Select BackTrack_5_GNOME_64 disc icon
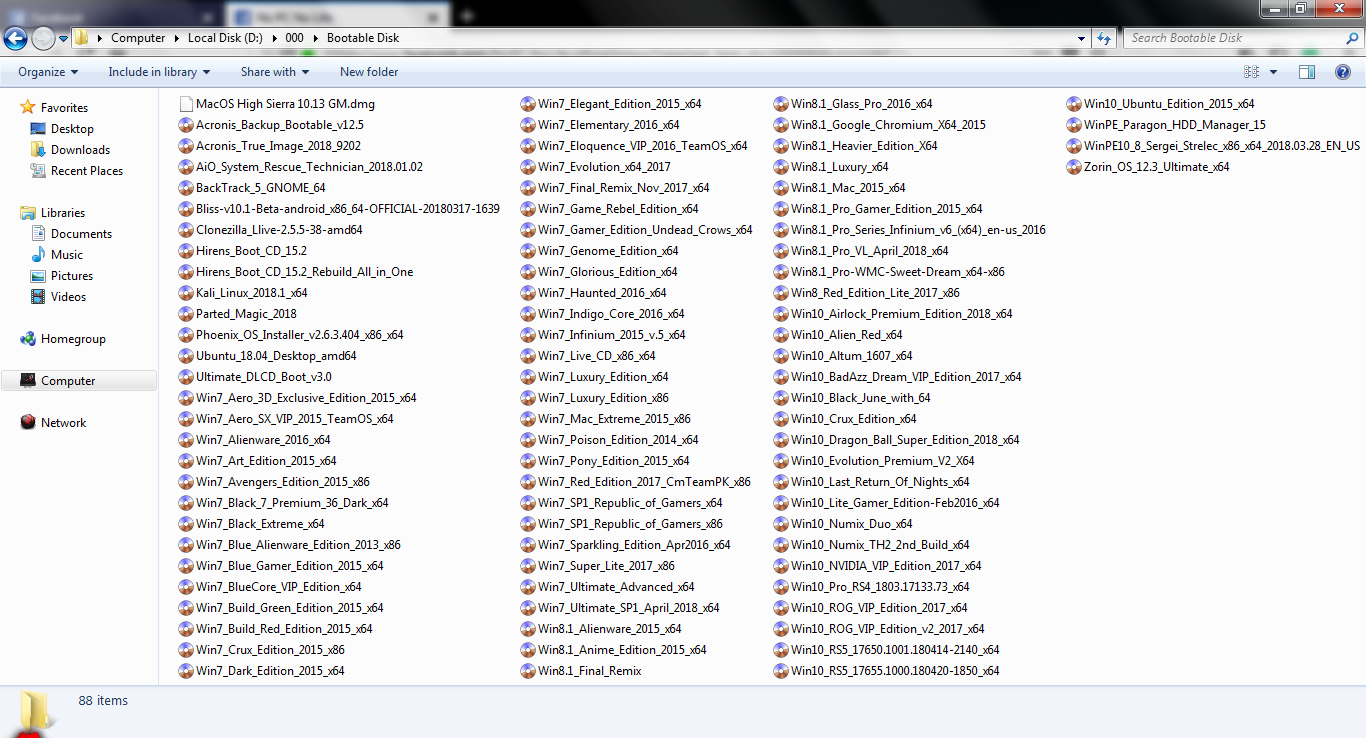This screenshot has width=1366, height=738. pyautogui.click(x=186, y=188)
